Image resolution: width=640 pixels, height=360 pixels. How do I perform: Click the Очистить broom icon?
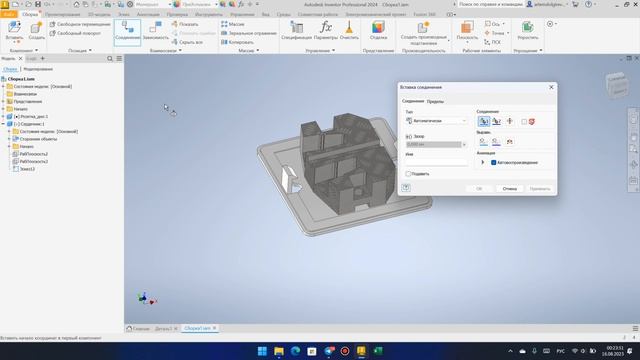point(349,28)
